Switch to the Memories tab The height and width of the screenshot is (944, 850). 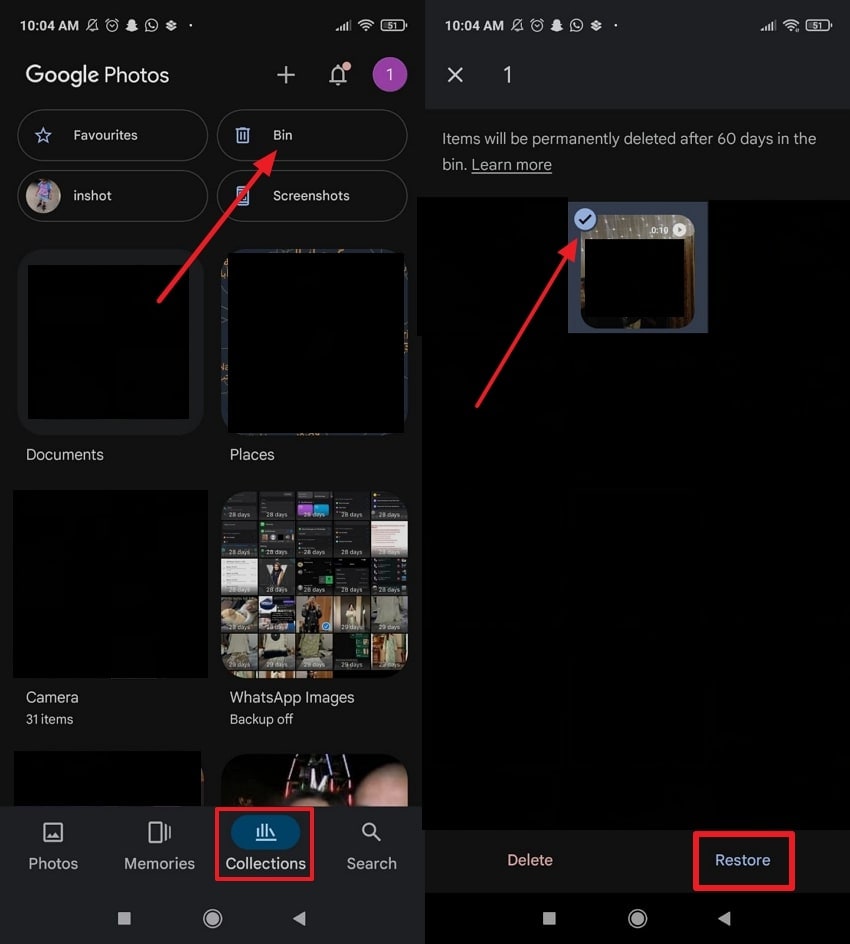click(x=160, y=846)
